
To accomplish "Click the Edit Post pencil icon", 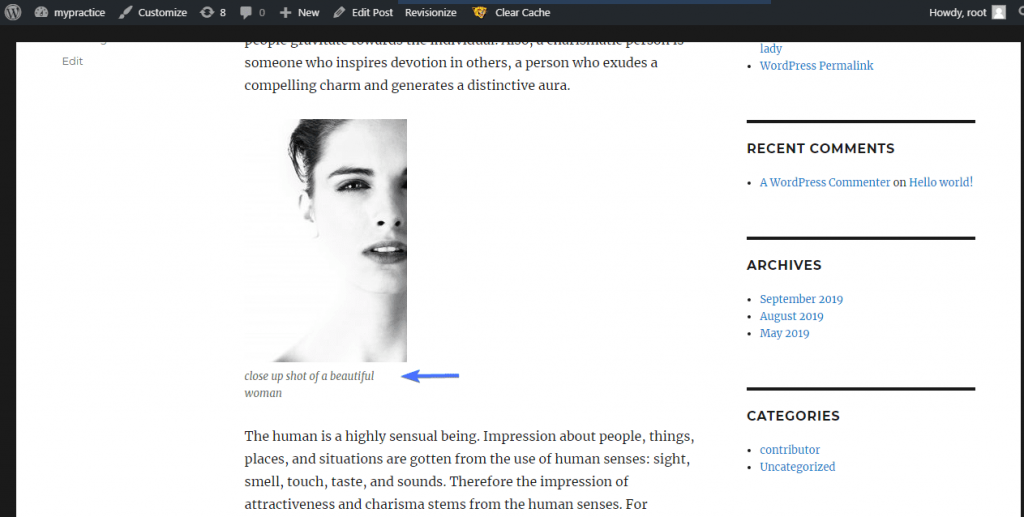I will coord(339,12).
